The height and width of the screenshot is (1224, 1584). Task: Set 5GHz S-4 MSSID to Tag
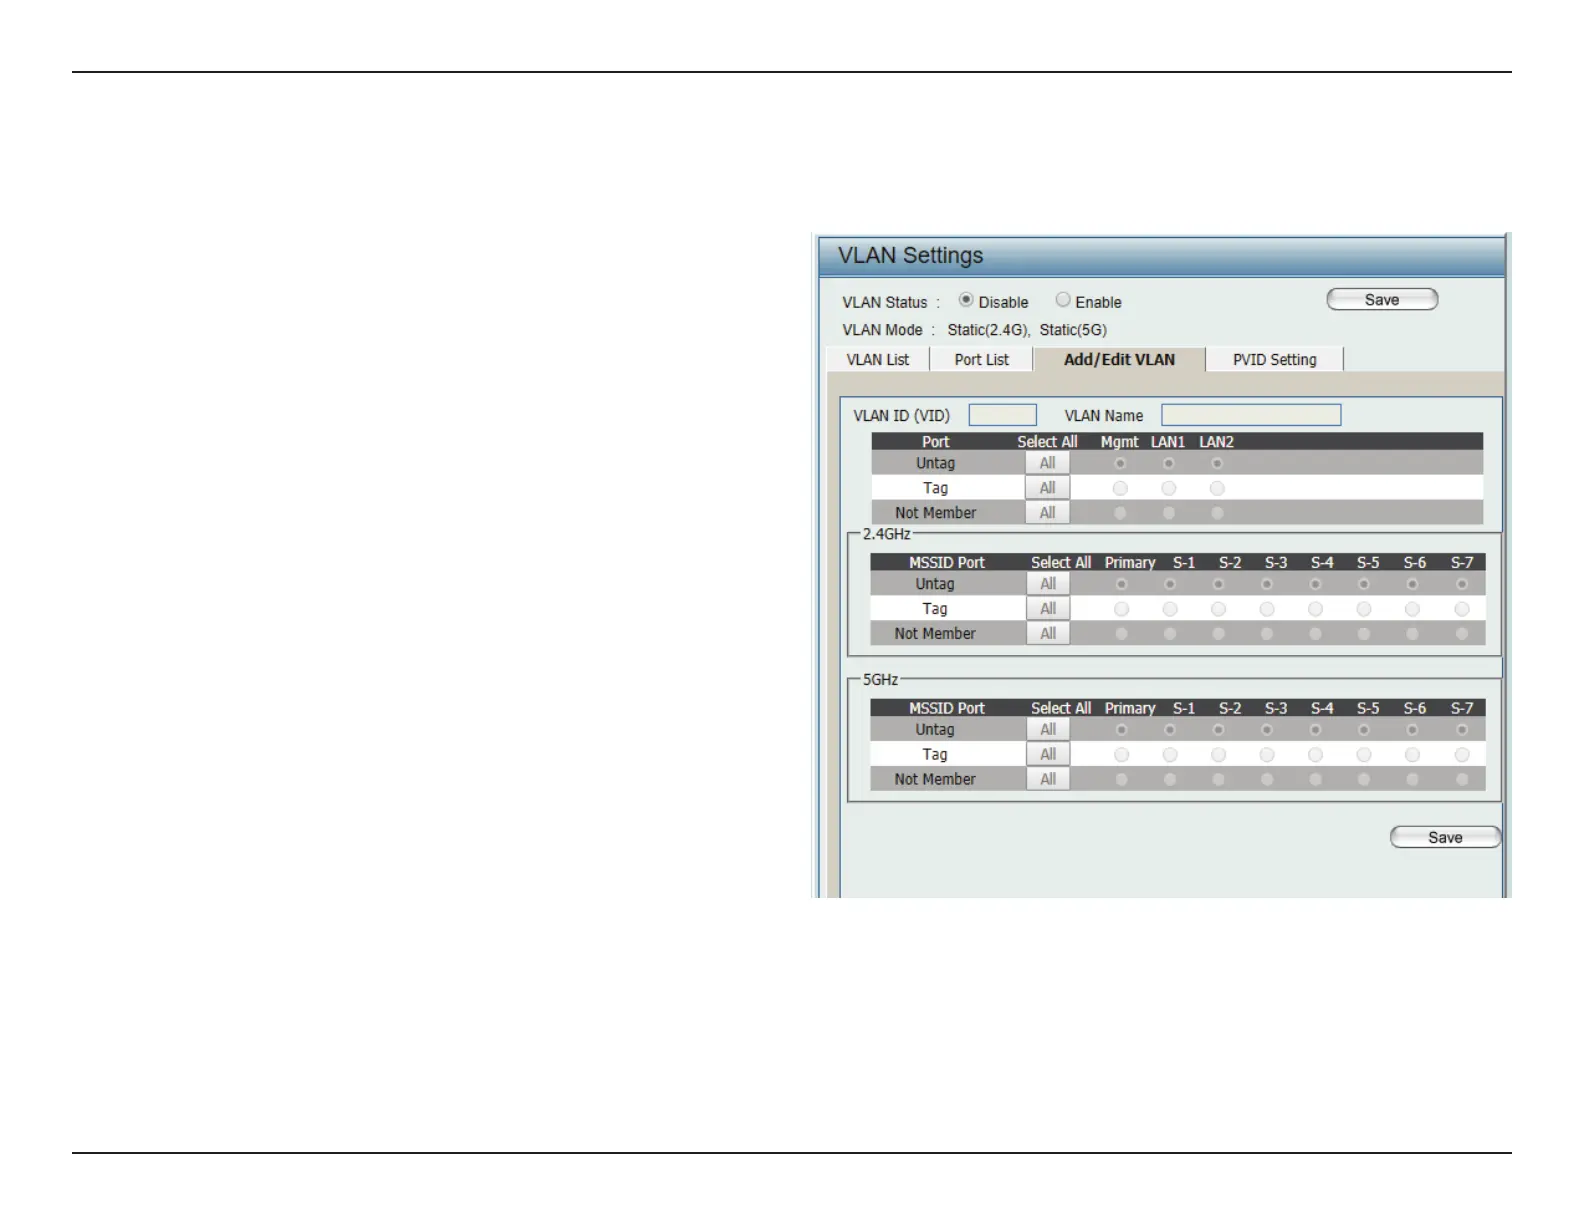[1315, 755]
